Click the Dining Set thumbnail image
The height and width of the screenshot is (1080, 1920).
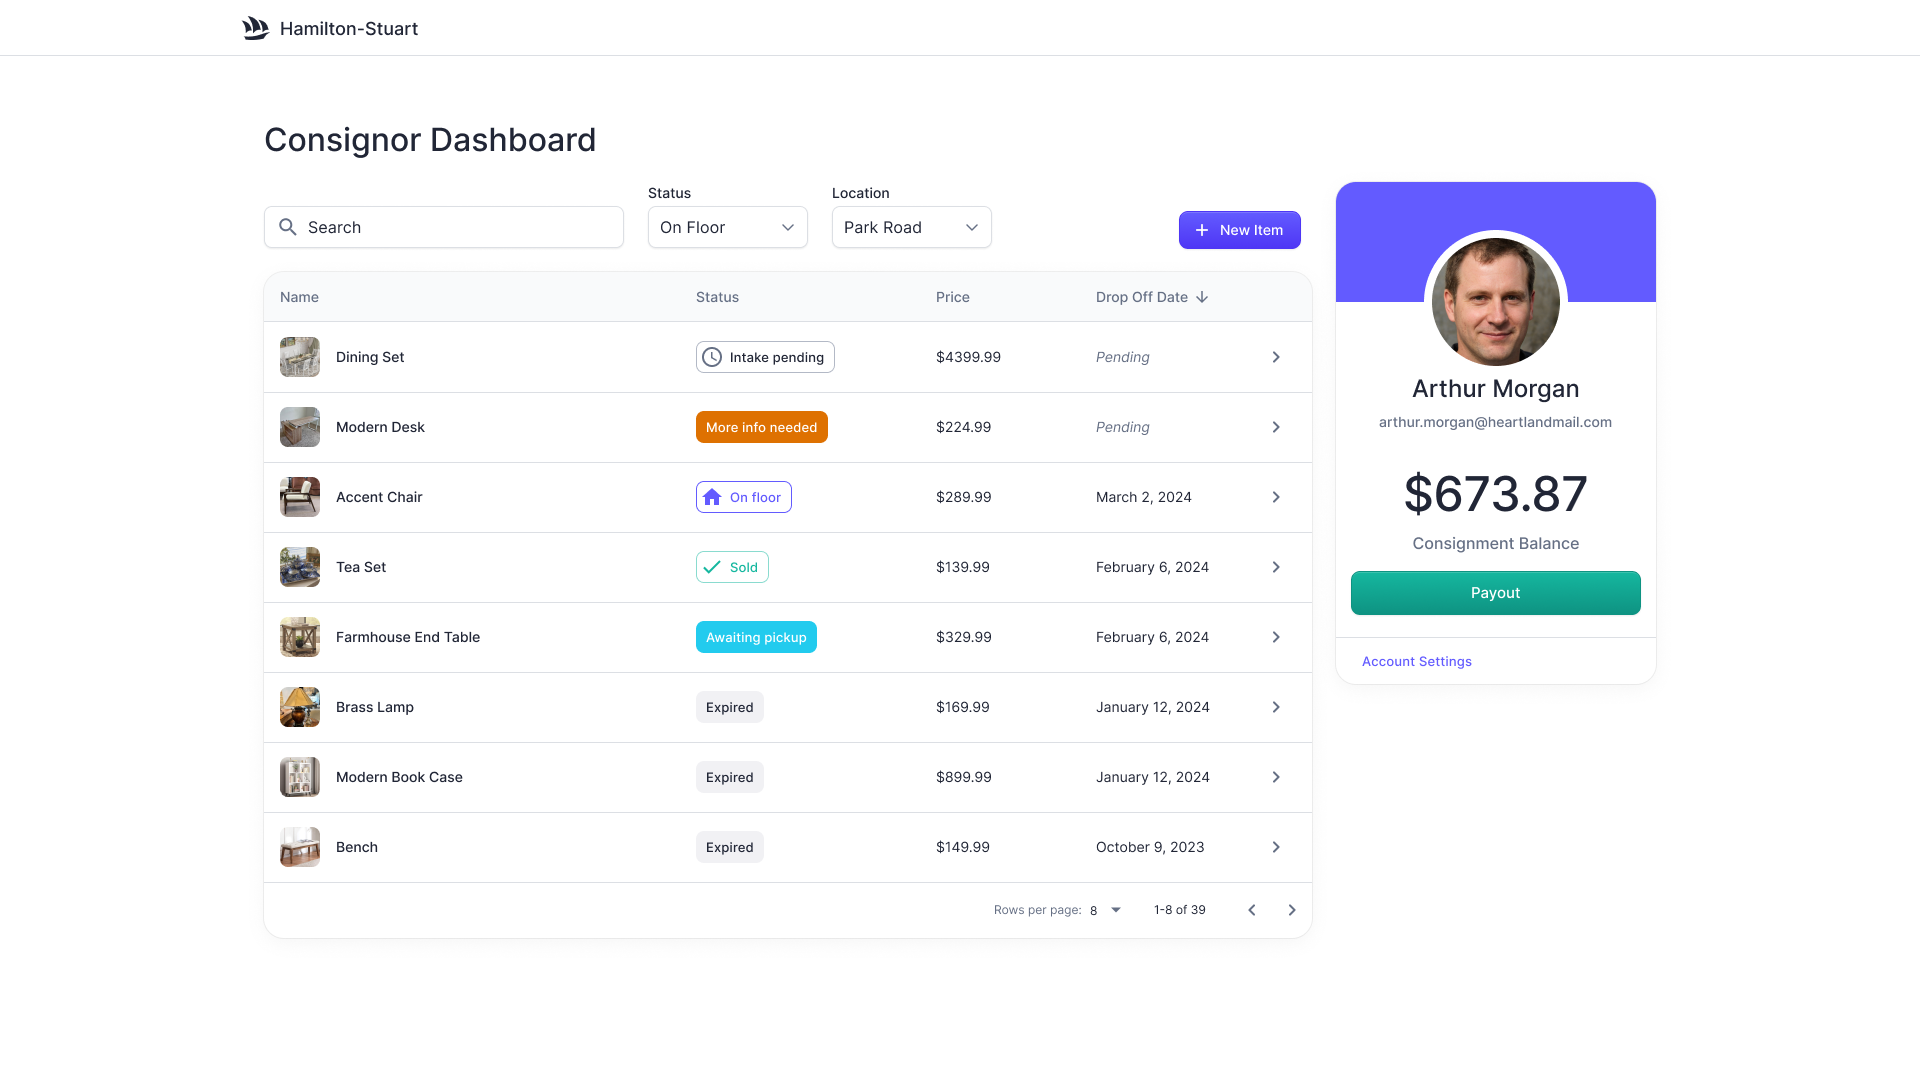299,356
